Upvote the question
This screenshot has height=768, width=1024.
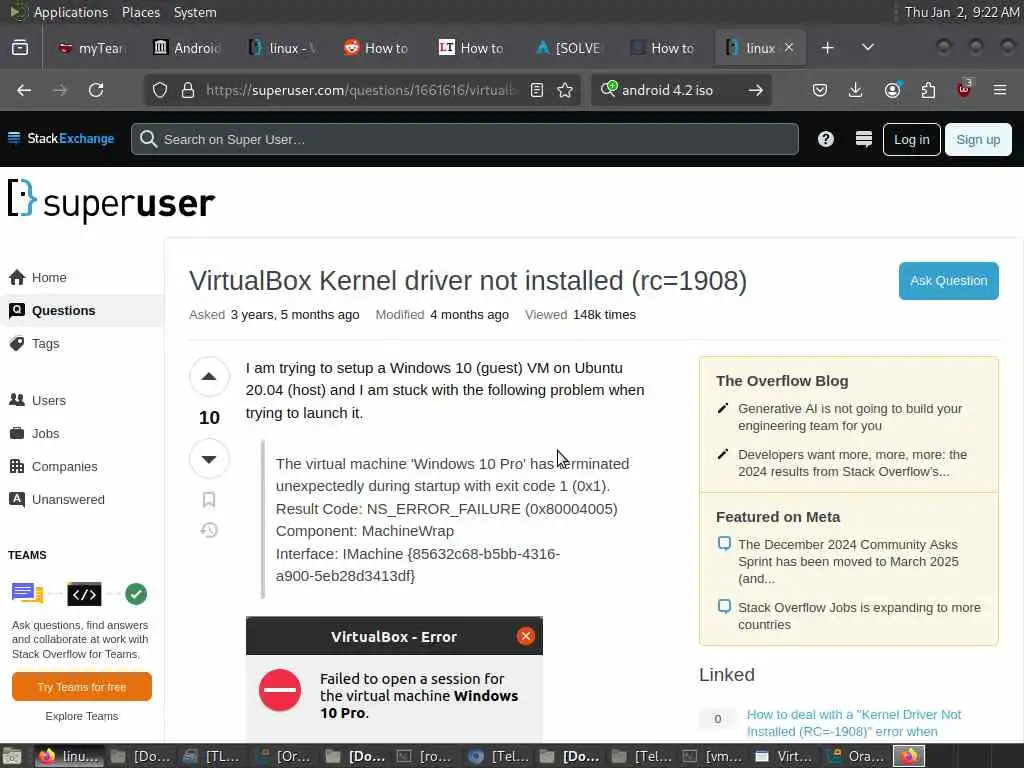[209, 376]
